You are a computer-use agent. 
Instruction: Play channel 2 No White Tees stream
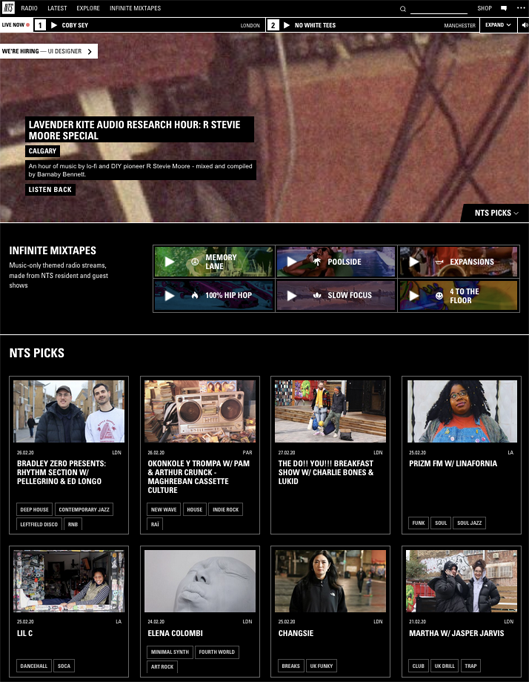(x=287, y=25)
